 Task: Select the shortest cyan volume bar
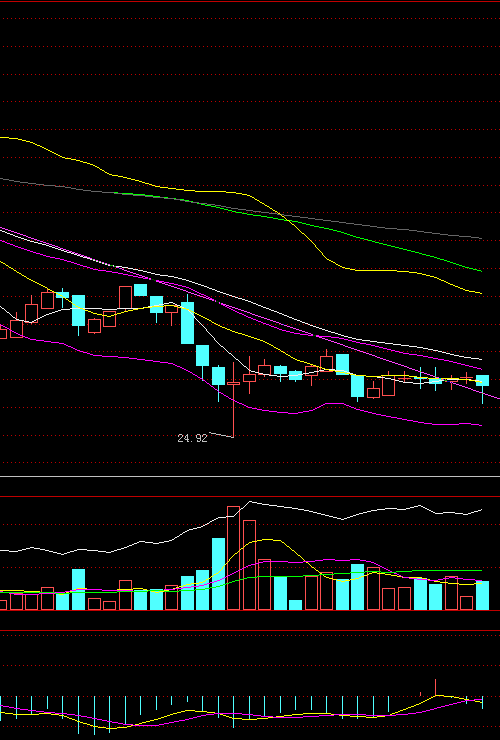click(x=295, y=605)
